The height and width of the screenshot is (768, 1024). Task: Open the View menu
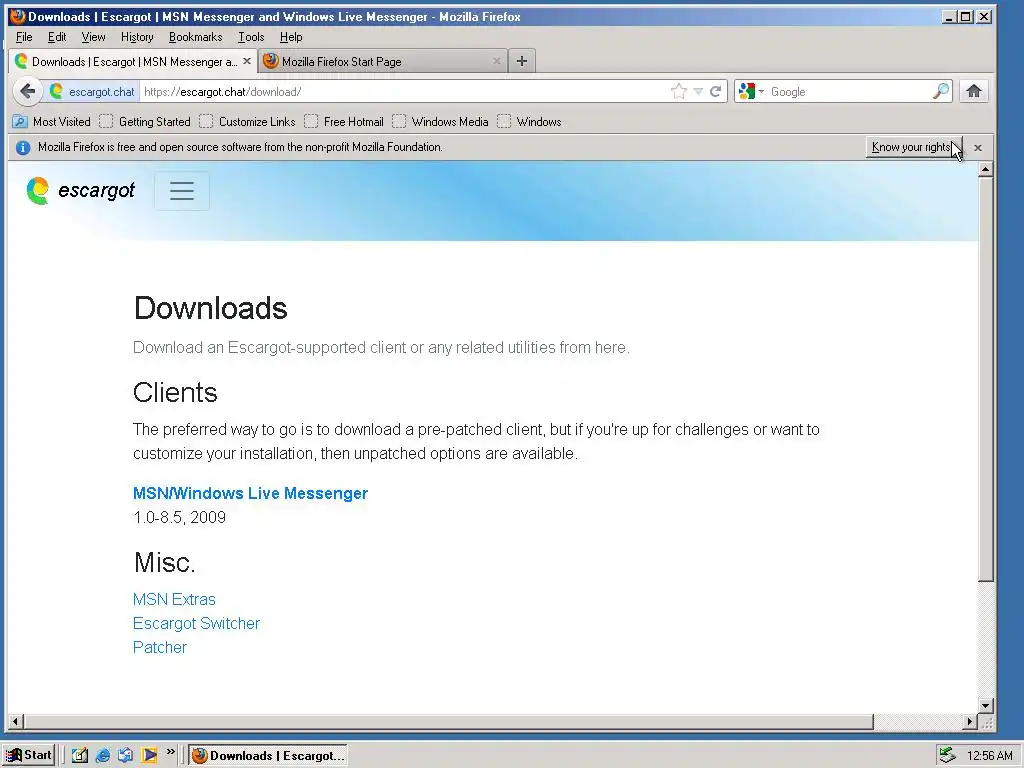93,37
